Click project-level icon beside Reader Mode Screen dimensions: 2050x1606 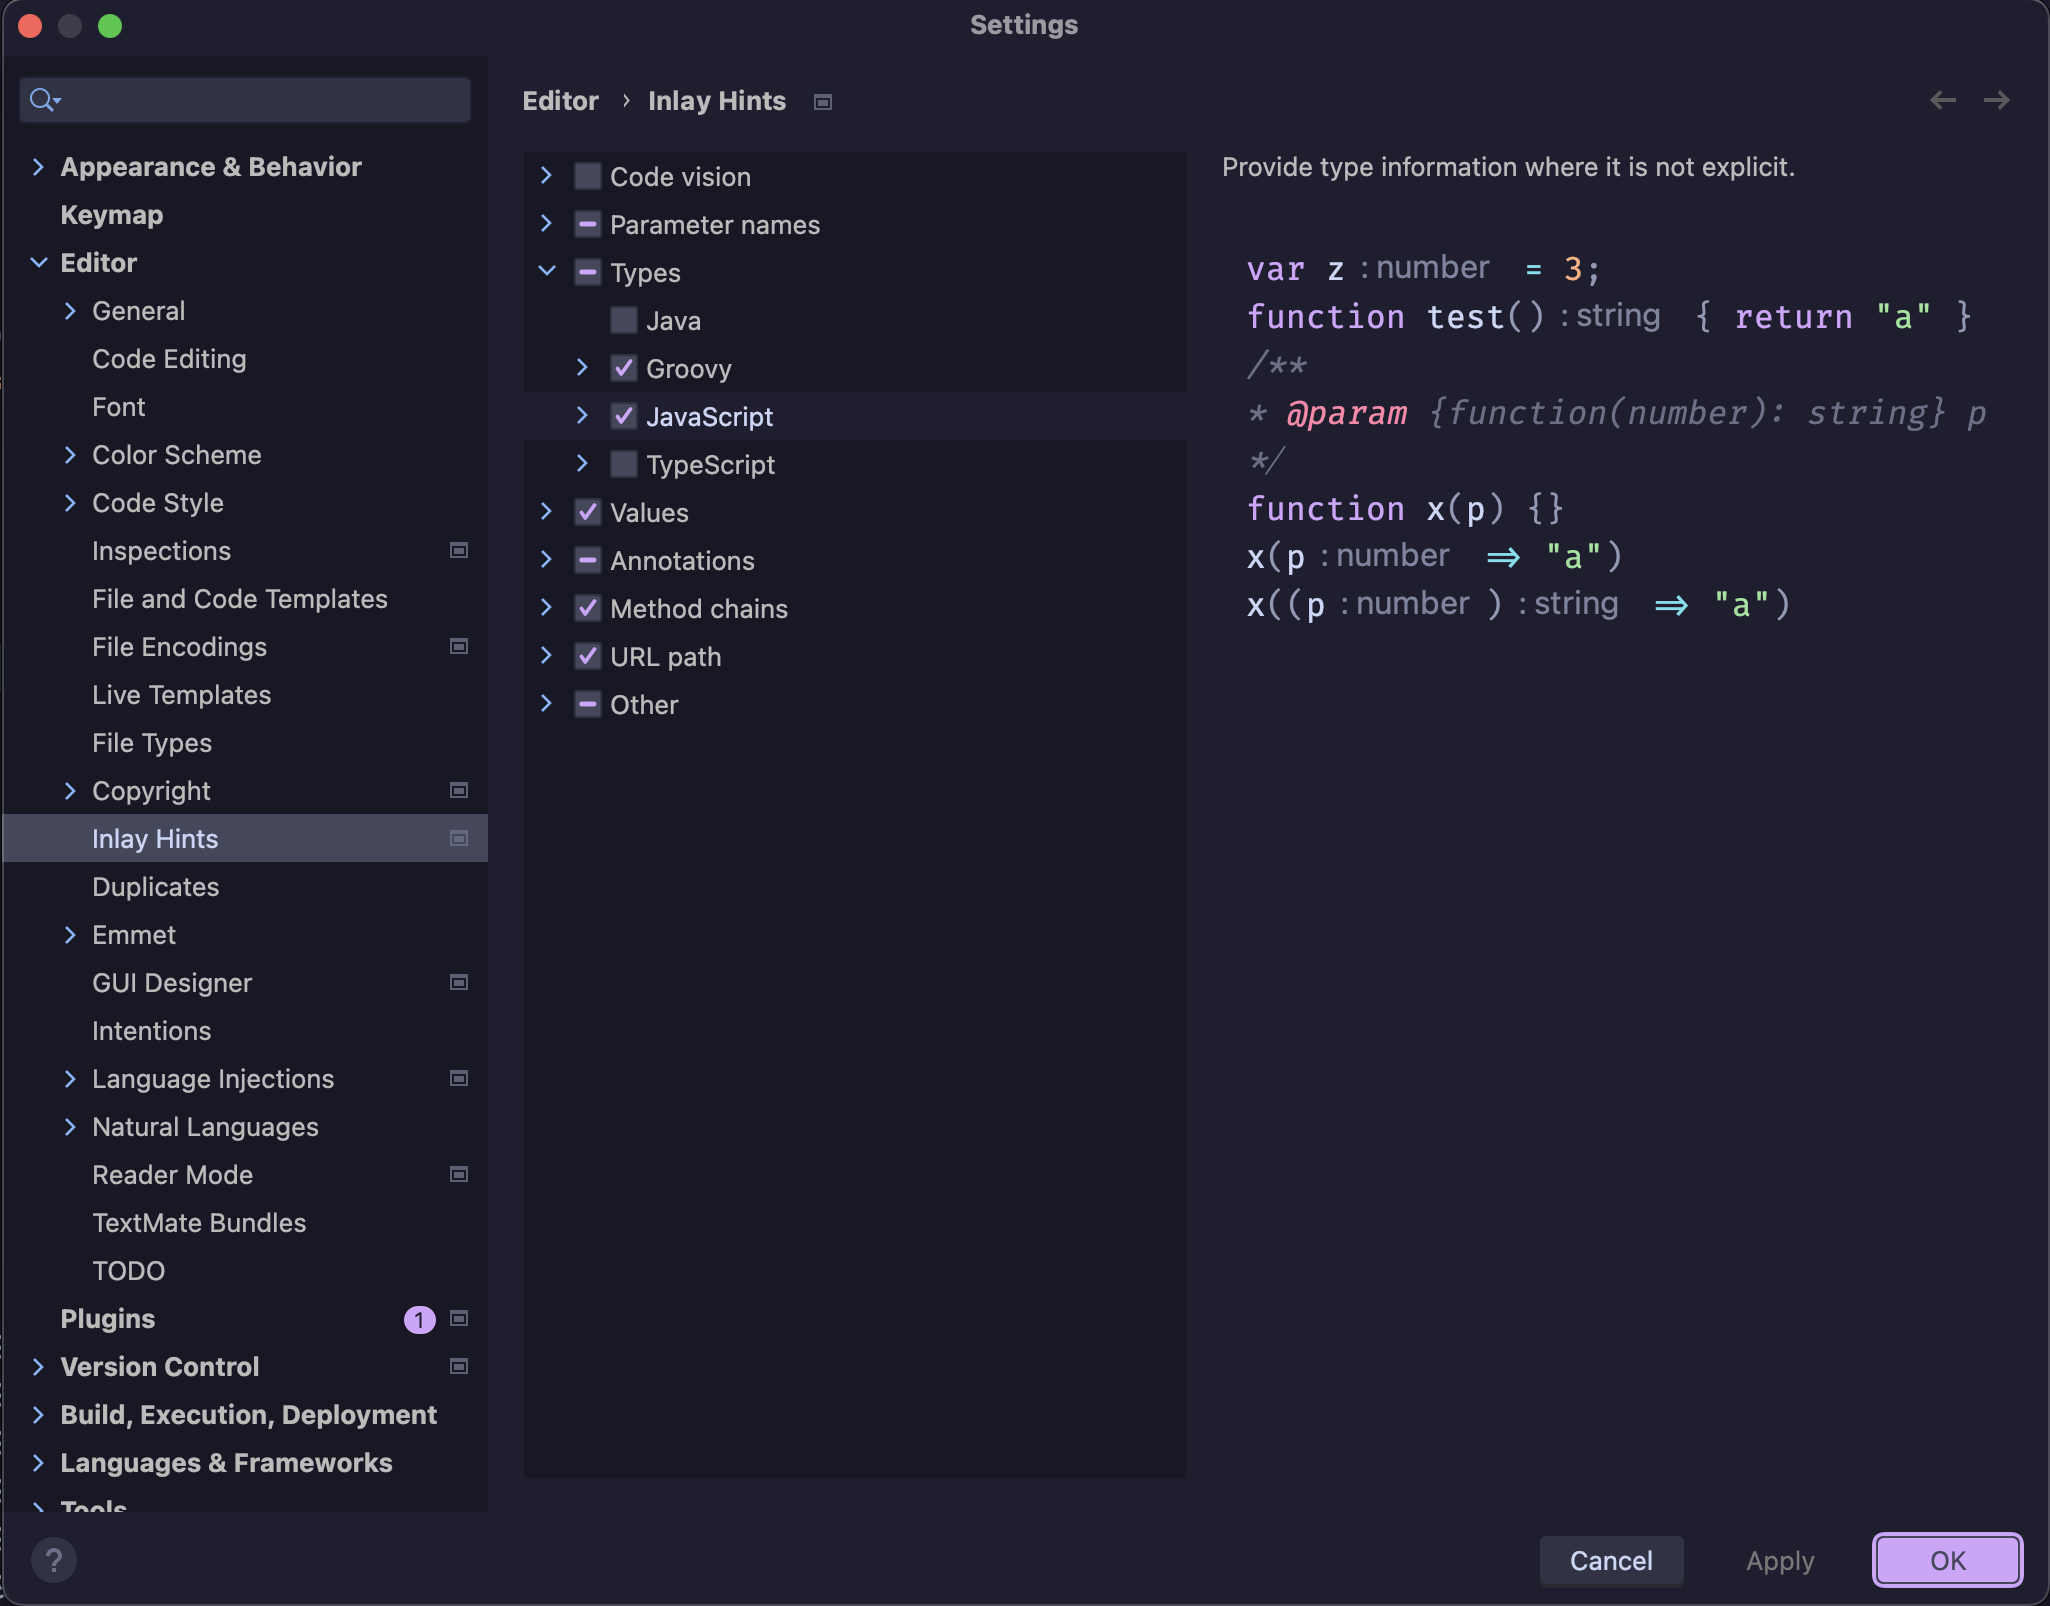459,1174
